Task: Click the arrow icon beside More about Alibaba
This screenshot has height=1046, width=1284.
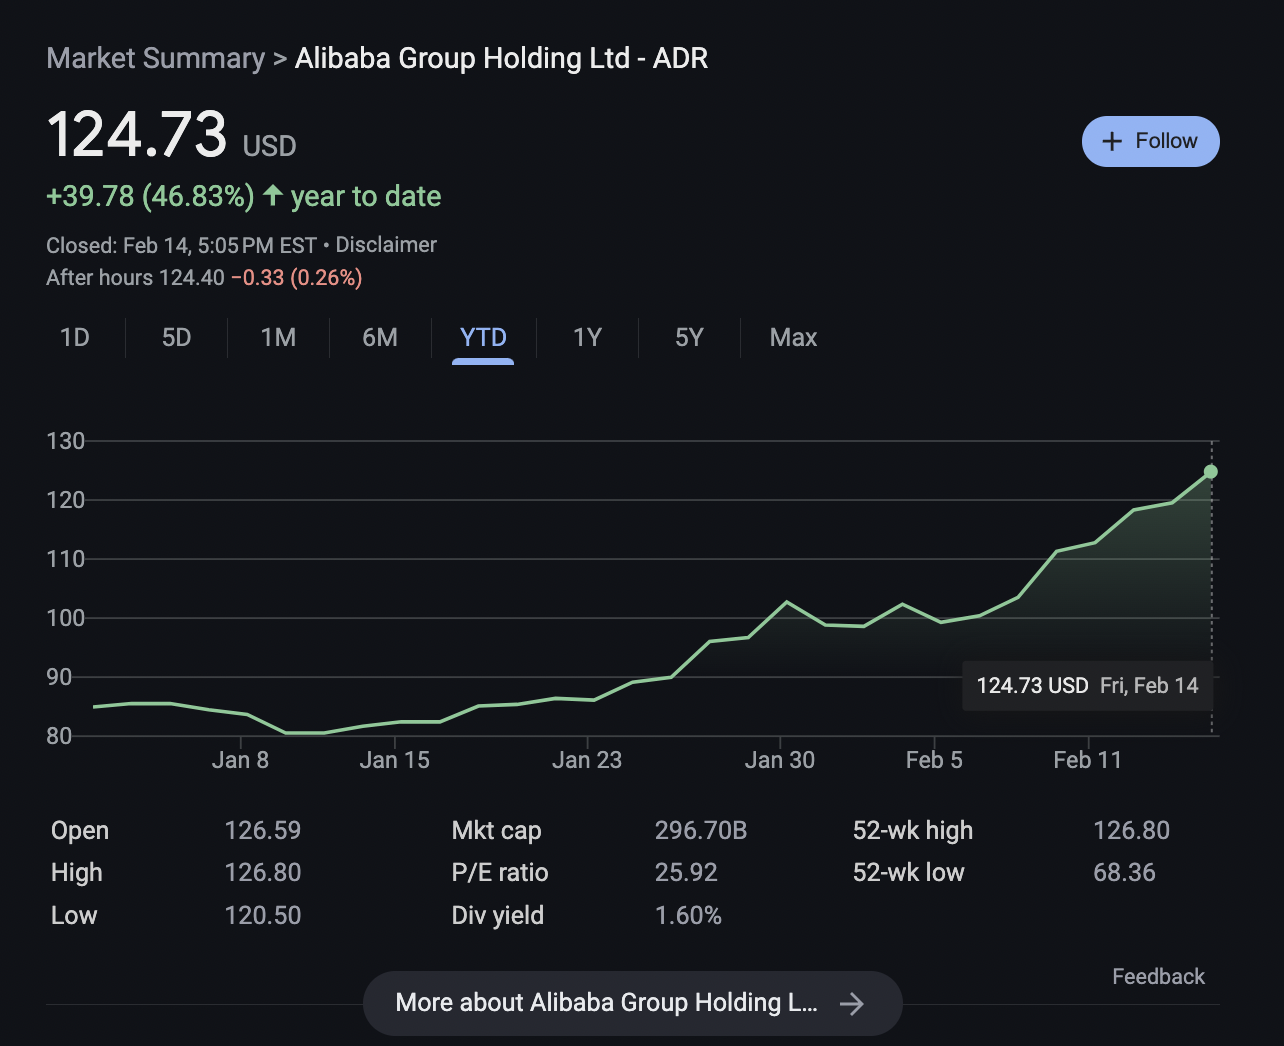Action: 852,1003
